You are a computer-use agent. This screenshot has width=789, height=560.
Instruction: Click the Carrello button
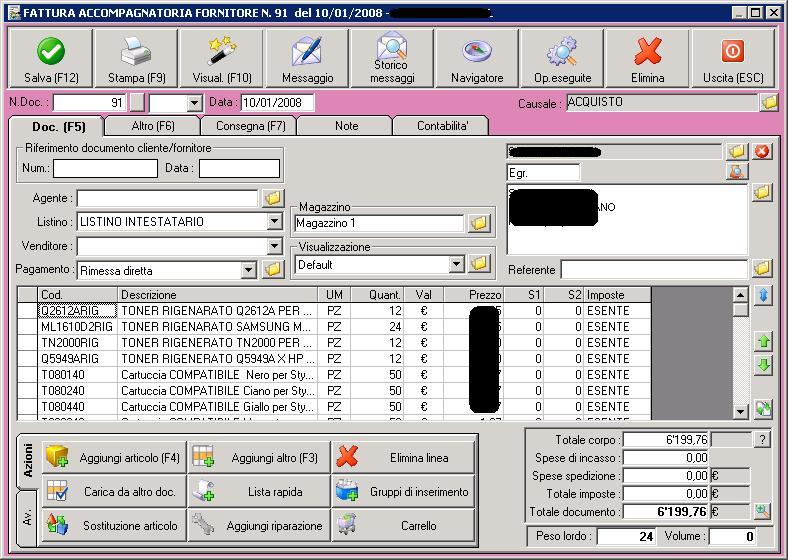(x=403, y=525)
